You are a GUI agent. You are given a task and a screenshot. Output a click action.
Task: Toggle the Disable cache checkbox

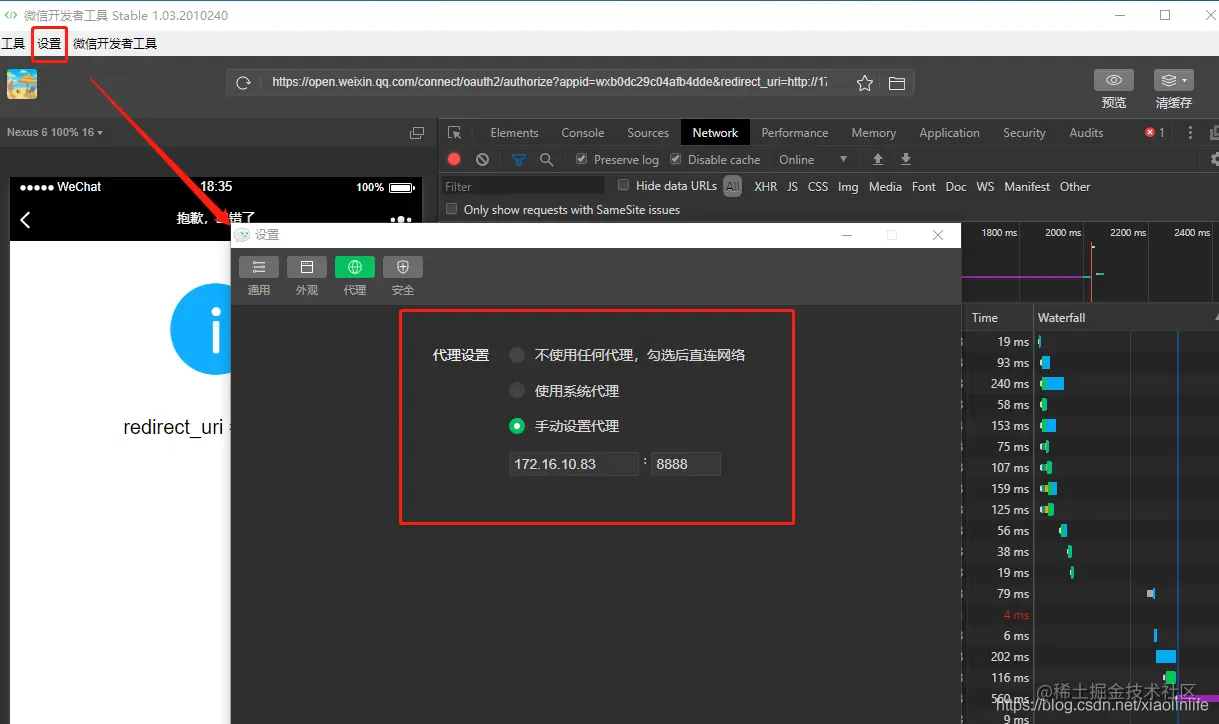pyautogui.click(x=675, y=159)
